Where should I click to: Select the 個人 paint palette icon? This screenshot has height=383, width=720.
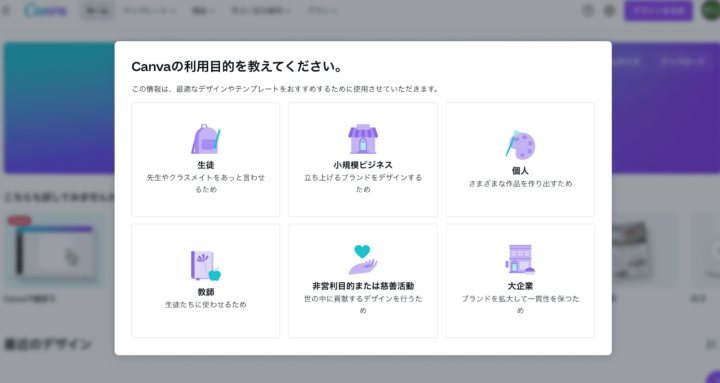(520, 145)
